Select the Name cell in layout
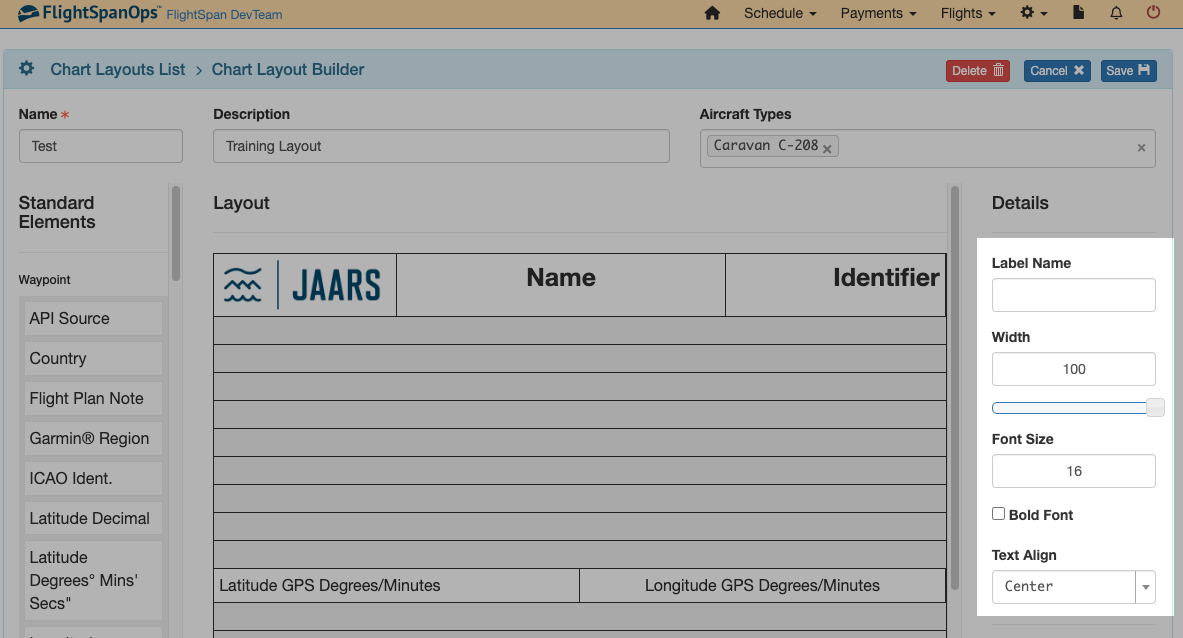 (561, 285)
